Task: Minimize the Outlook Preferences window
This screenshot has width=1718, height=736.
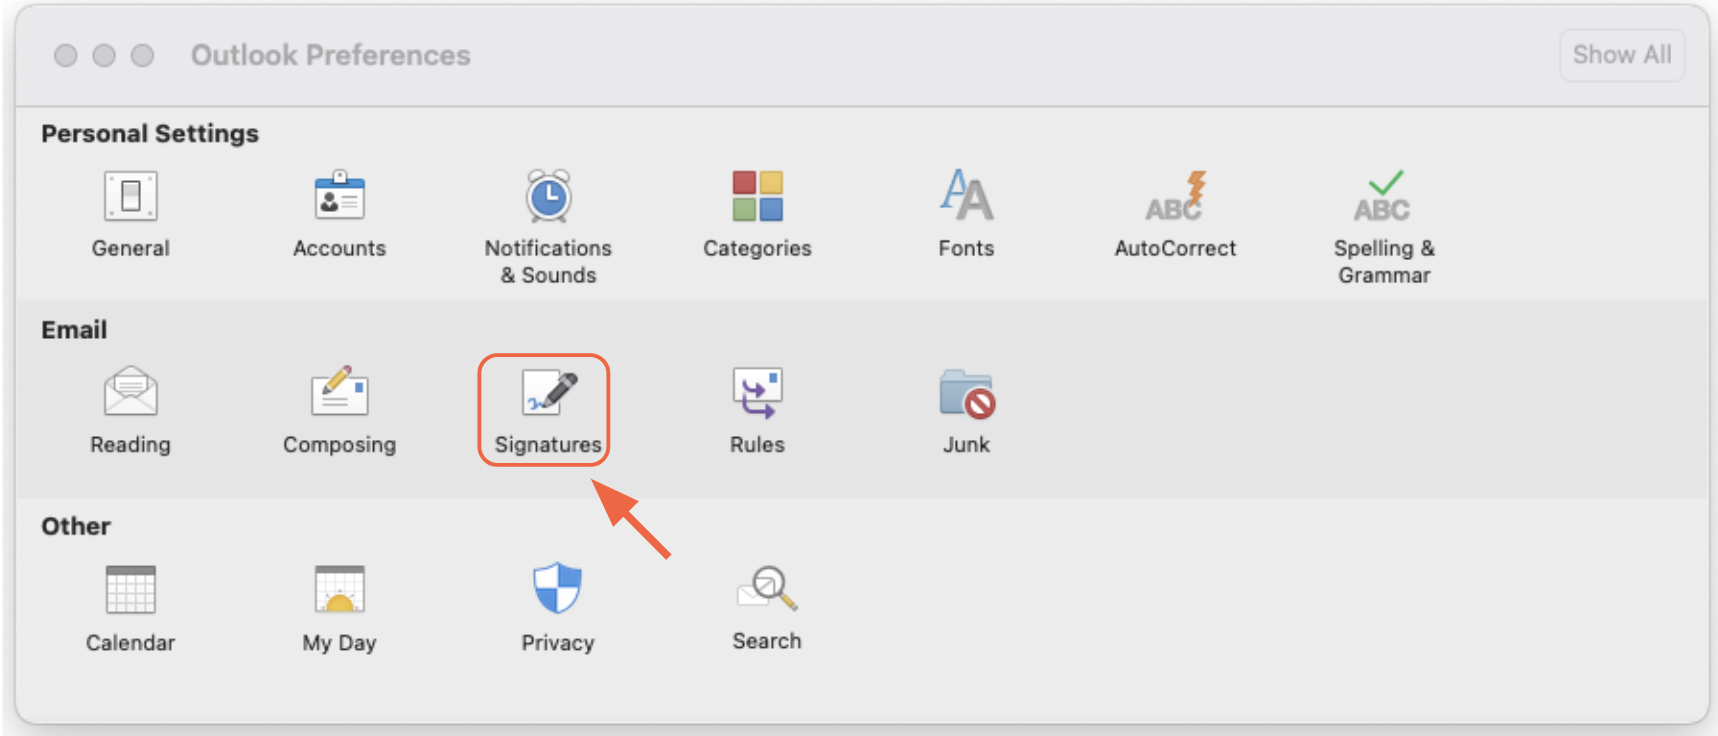Action: [x=104, y=56]
